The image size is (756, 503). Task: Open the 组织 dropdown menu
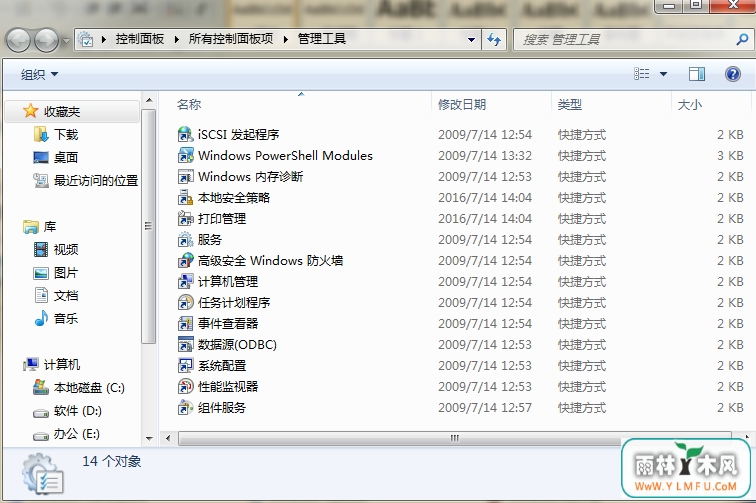(x=39, y=74)
